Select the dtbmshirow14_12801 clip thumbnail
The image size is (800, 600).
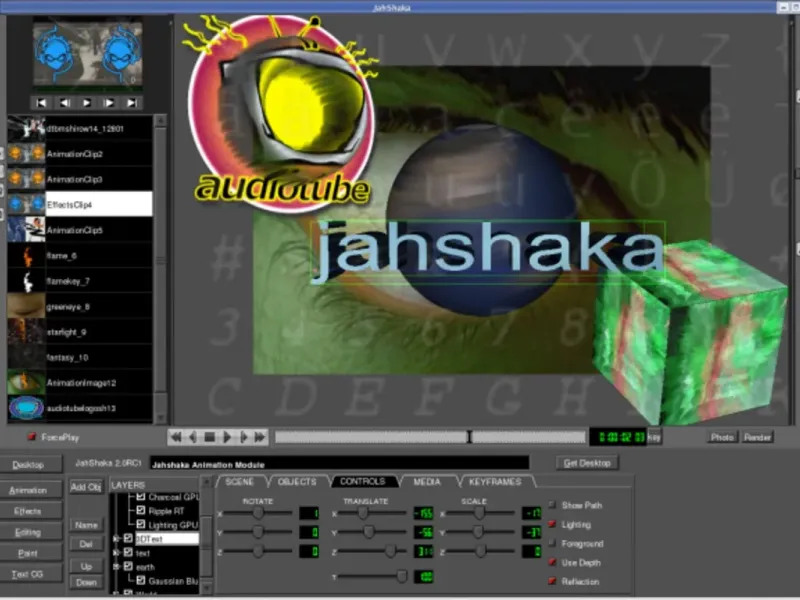26,129
